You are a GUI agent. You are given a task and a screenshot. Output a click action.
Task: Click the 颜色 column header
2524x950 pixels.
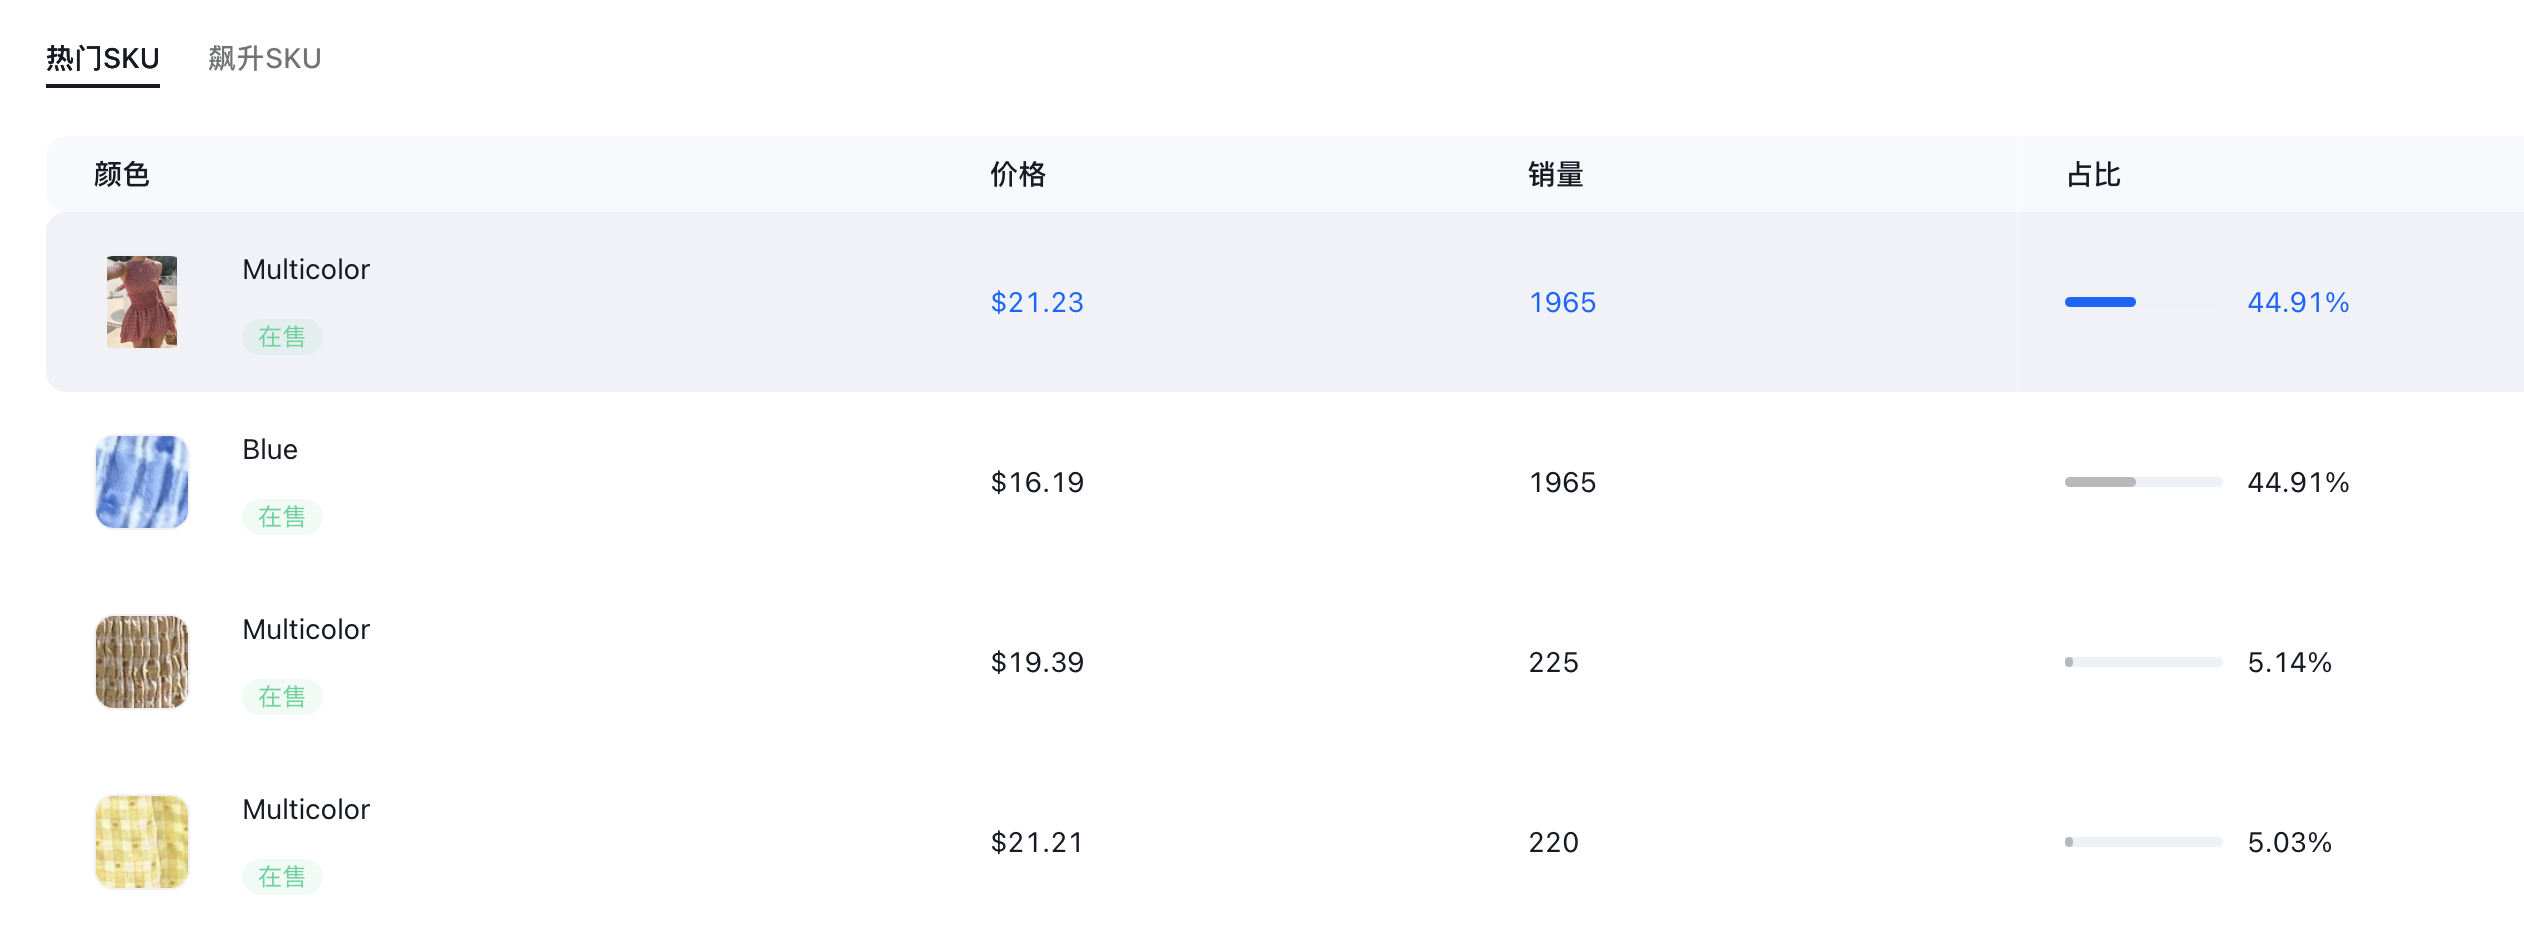pos(122,175)
